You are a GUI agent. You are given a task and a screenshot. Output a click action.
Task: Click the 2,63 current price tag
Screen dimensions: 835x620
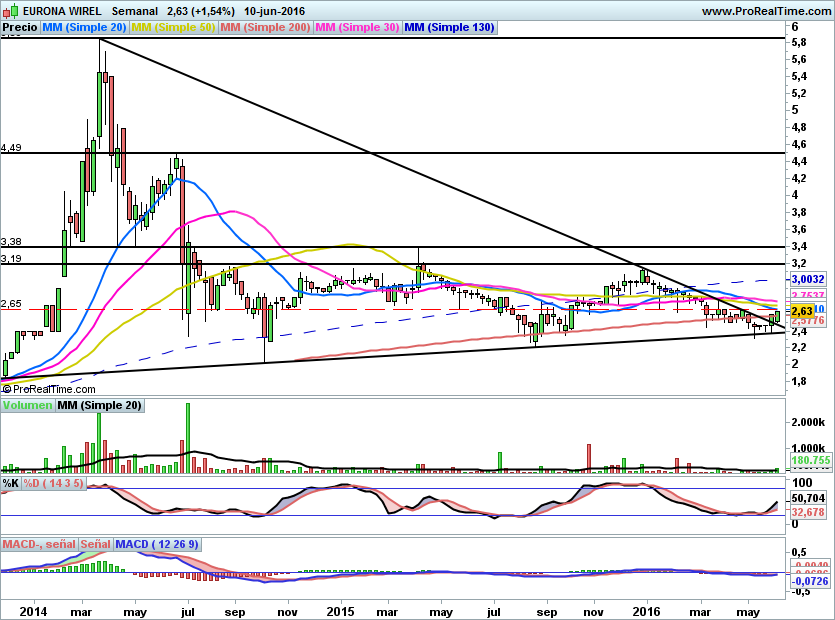tap(800, 312)
